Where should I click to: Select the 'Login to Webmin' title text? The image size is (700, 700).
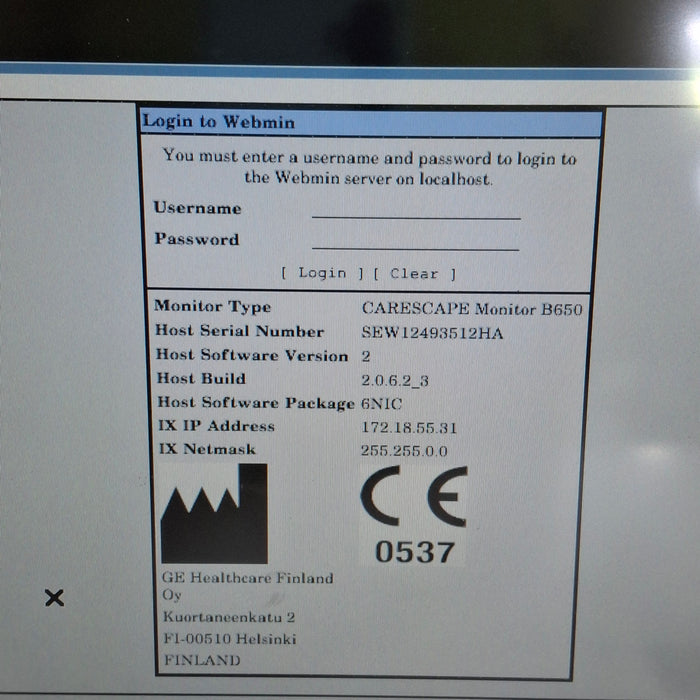point(219,121)
